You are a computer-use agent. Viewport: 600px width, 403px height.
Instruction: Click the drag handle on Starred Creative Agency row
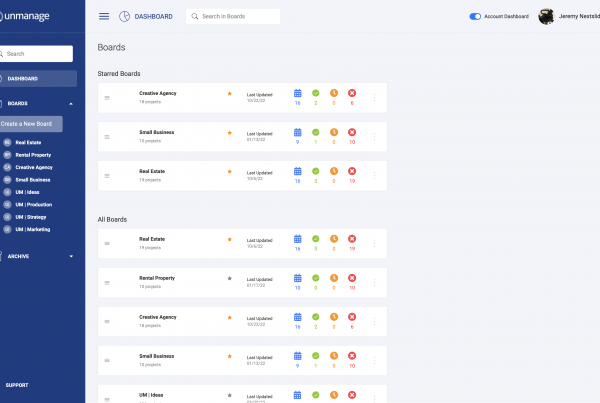point(108,98)
